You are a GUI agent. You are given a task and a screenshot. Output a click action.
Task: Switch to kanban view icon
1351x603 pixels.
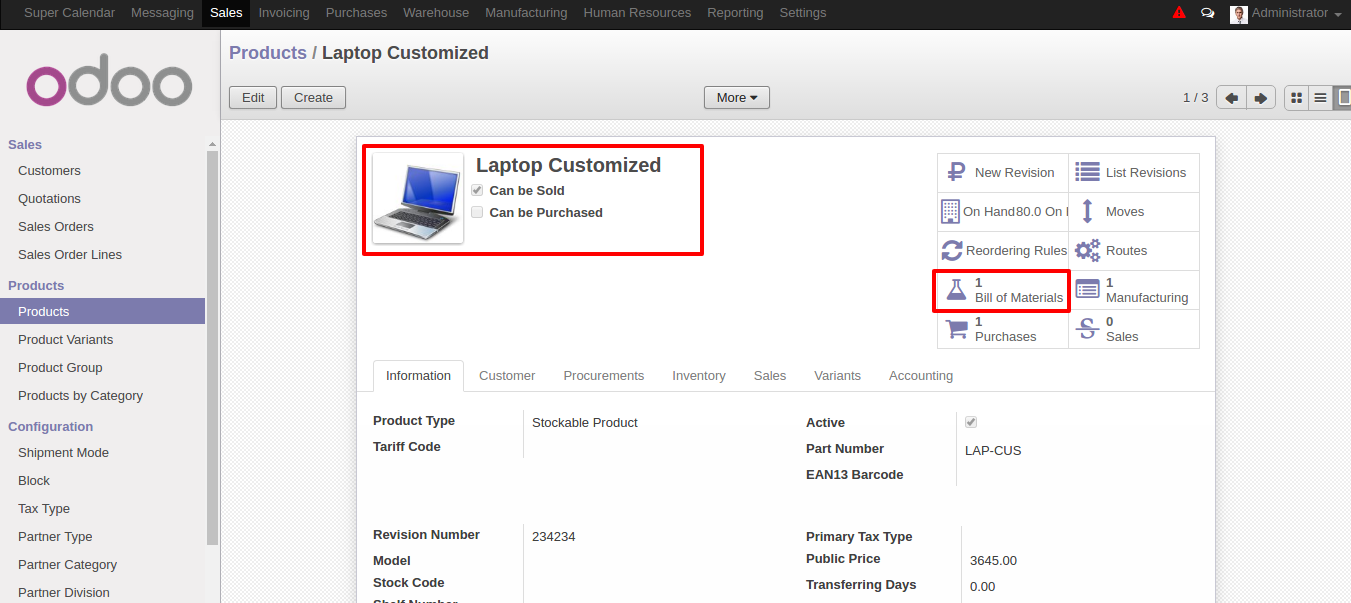[x=1297, y=98]
